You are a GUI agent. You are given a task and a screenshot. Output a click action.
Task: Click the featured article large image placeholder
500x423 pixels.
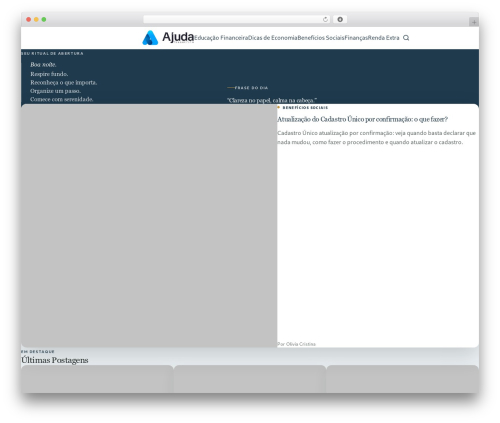(149, 226)
